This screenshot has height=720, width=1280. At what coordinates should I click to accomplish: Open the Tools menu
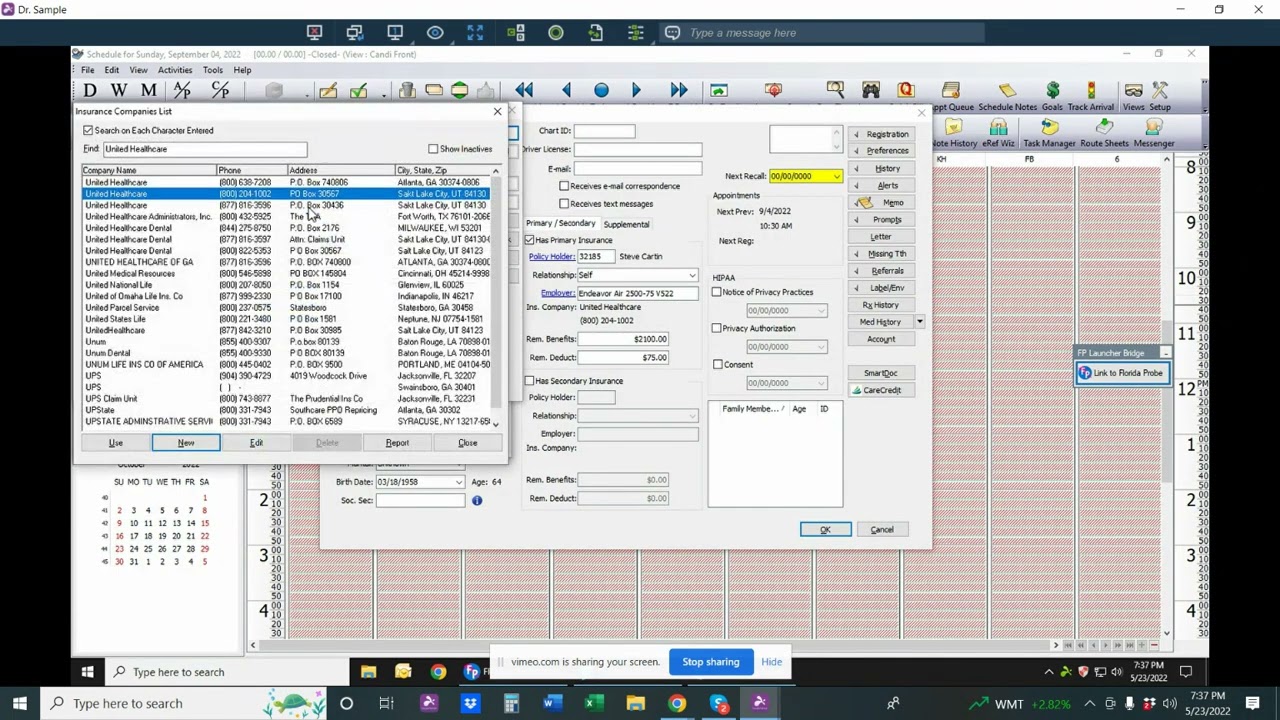(x=213, y=70)
